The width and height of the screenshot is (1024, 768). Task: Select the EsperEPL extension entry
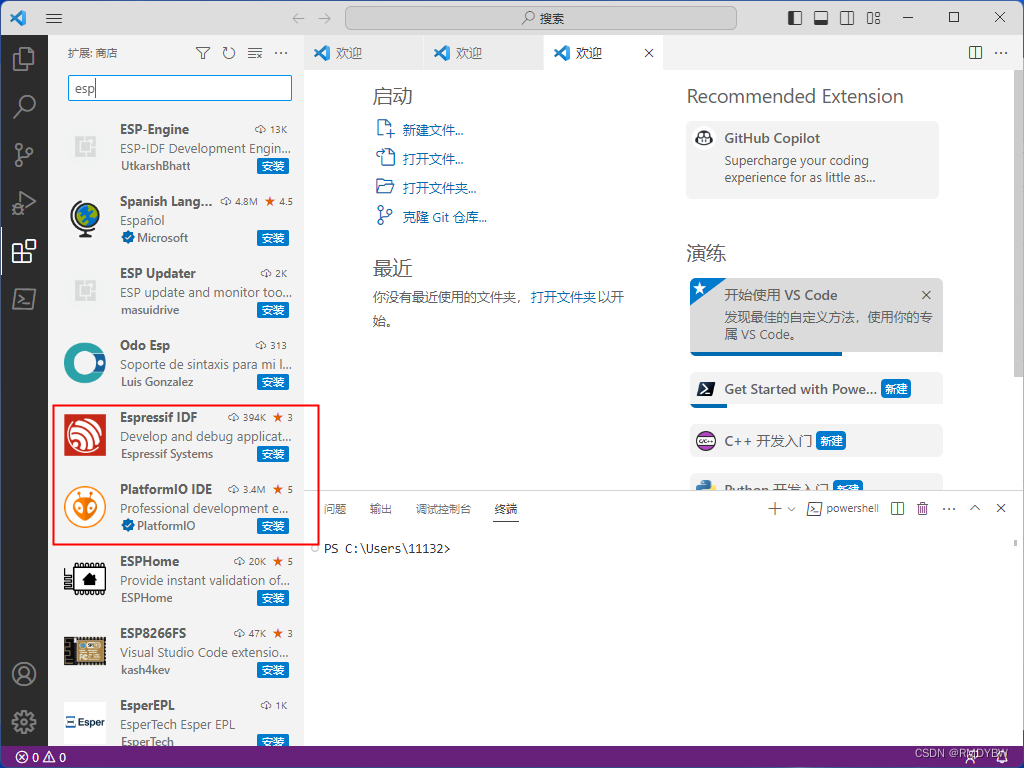[176, 722]
